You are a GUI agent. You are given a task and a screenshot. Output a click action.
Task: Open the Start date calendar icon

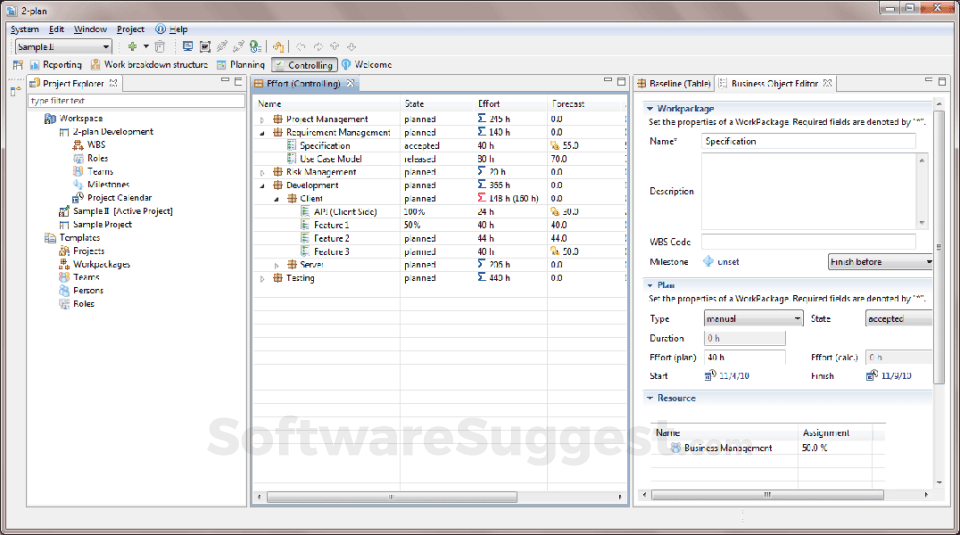tap(710, 375)
